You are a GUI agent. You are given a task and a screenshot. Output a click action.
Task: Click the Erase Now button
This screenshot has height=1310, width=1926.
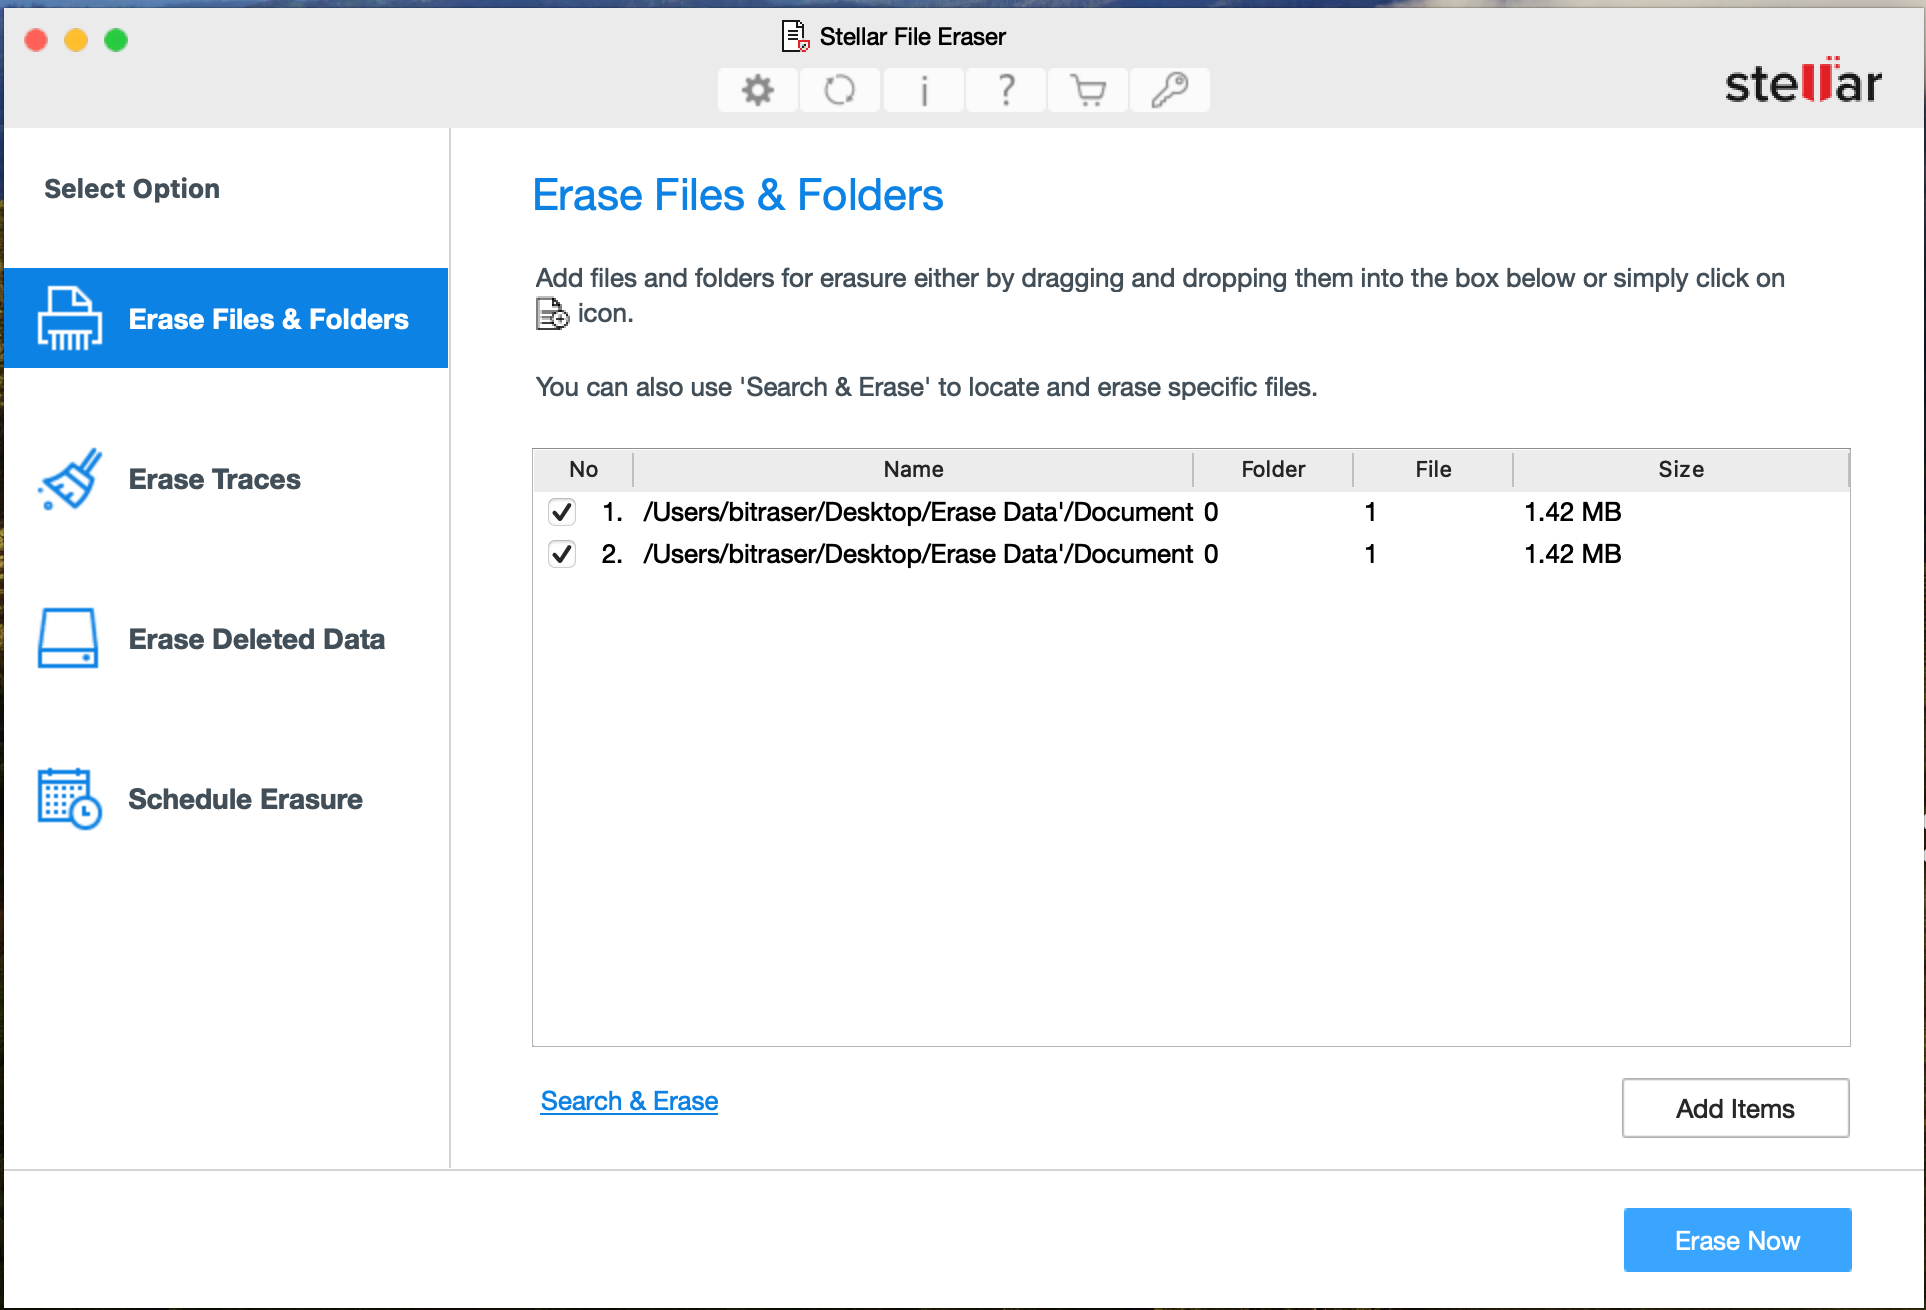(1737, 1240)
